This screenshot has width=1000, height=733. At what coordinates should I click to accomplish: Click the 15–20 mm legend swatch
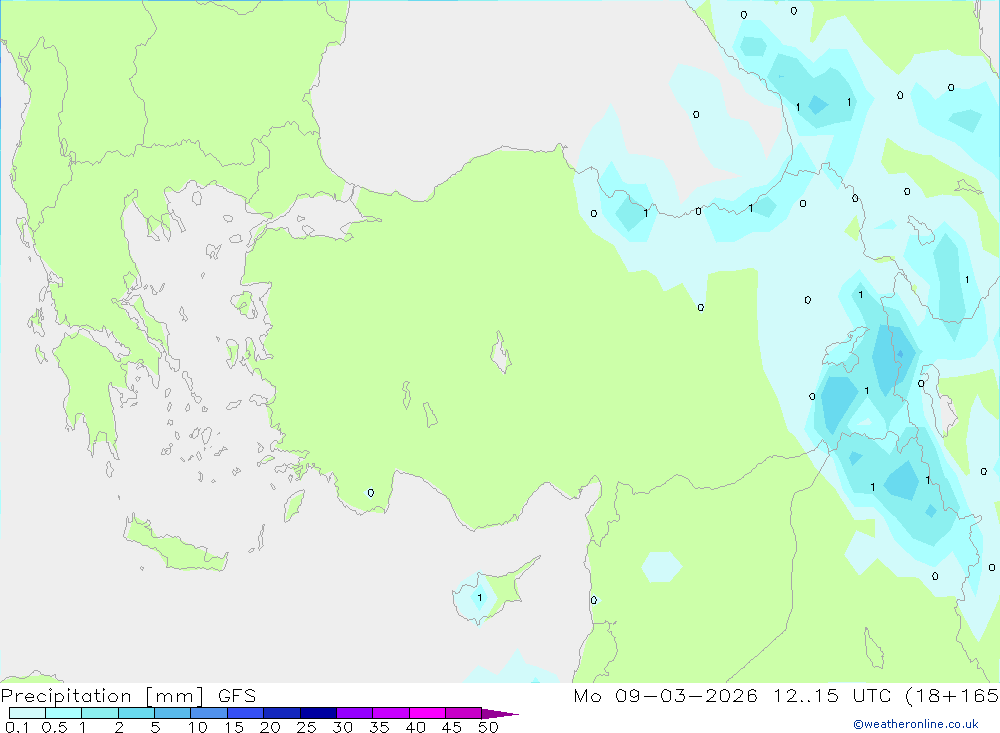[246, 713]
